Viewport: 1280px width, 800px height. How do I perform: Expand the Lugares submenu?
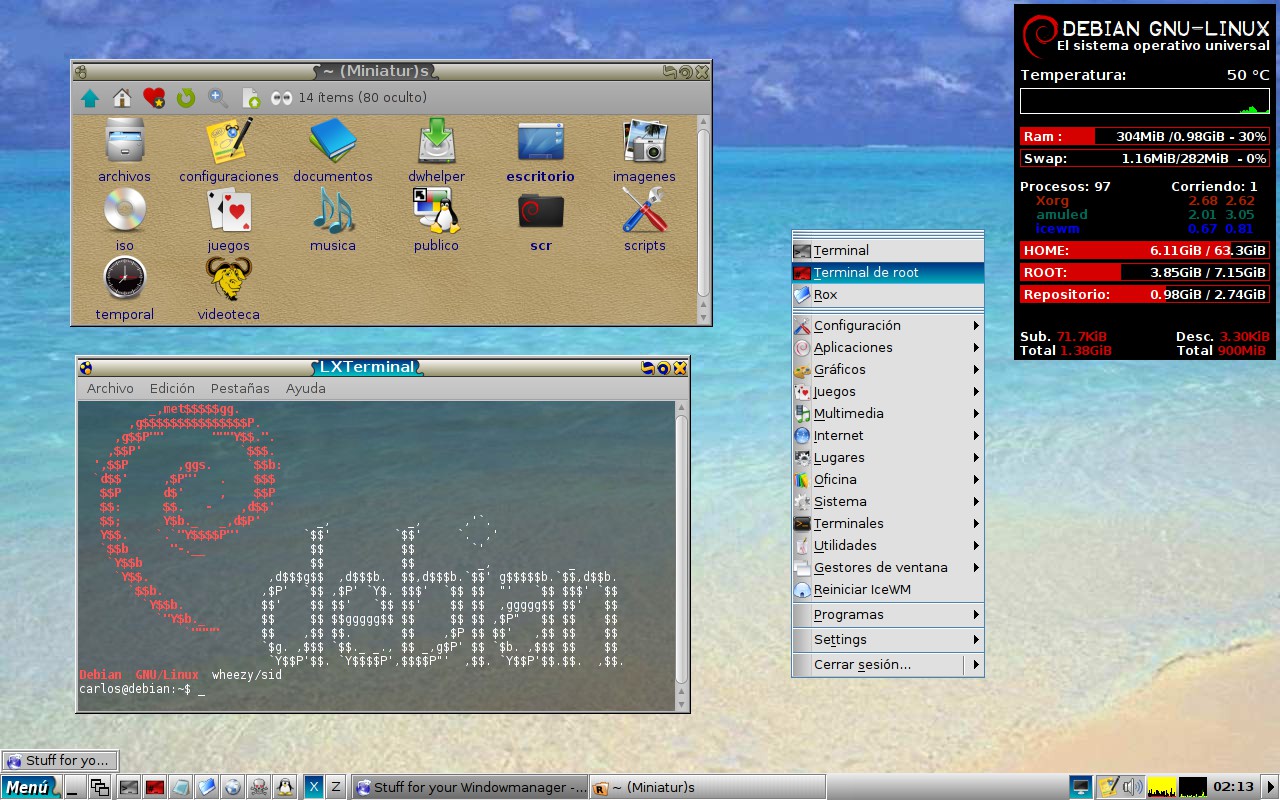tap(888, 457)
